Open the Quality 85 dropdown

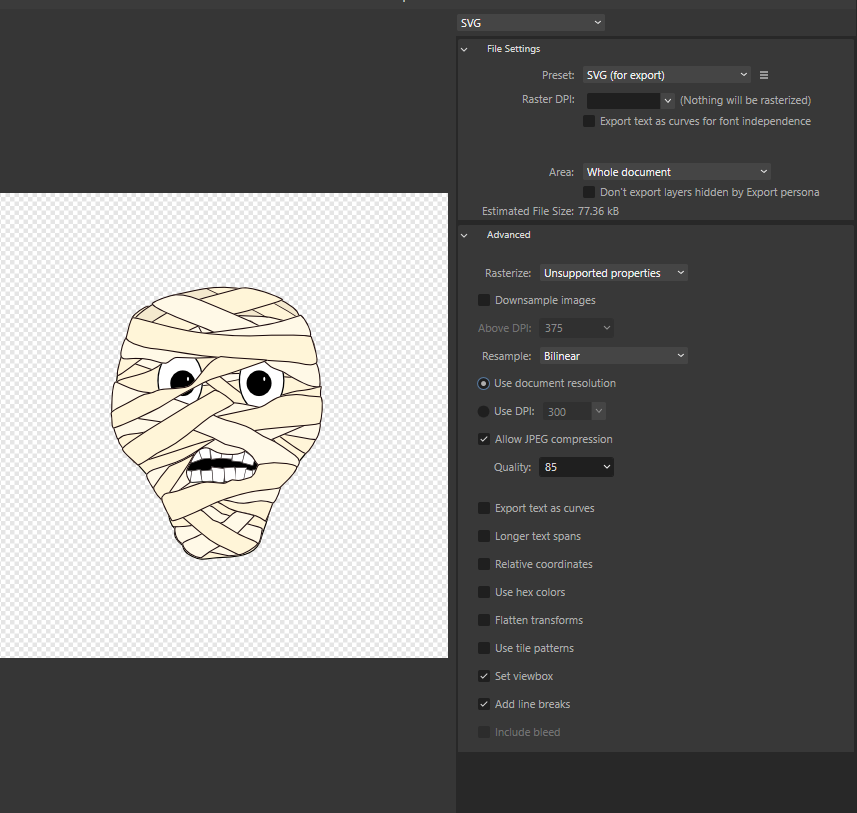(x=576, y=467)
